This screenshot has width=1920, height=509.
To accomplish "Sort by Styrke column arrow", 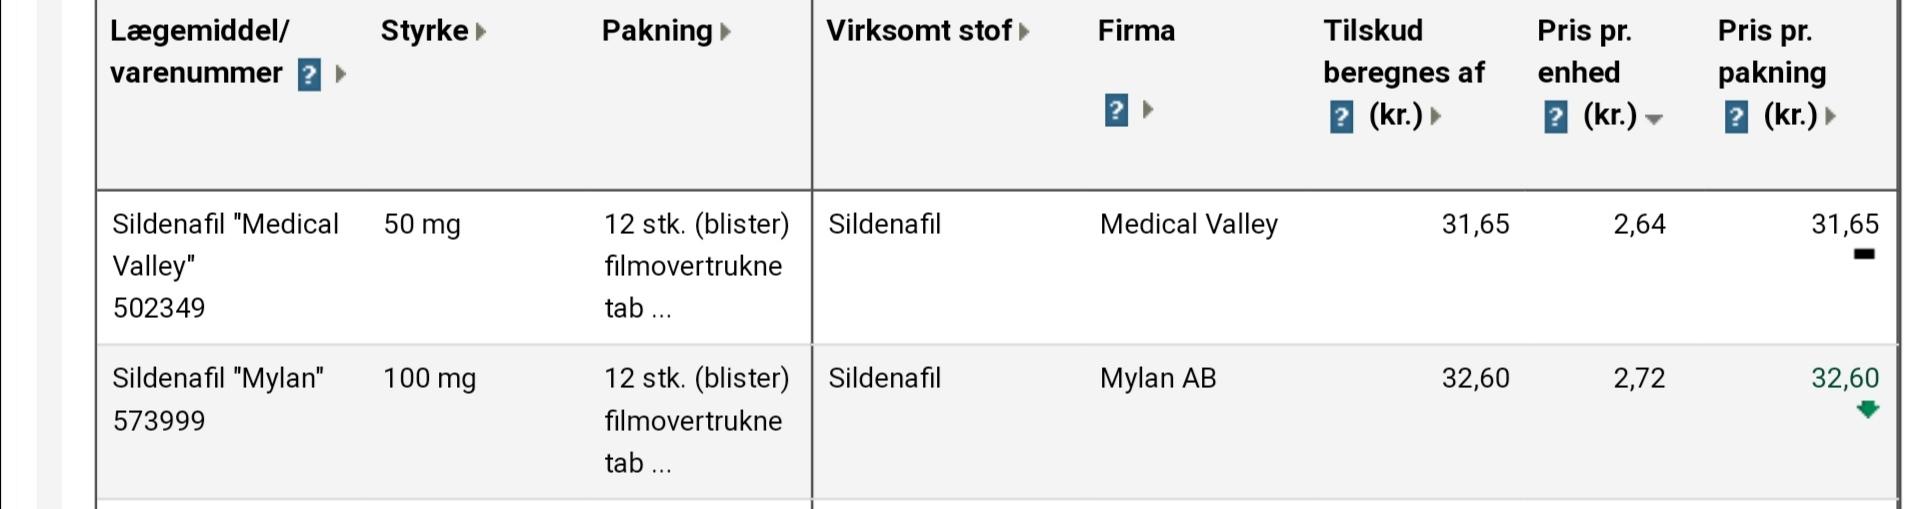I will [481, 32].
